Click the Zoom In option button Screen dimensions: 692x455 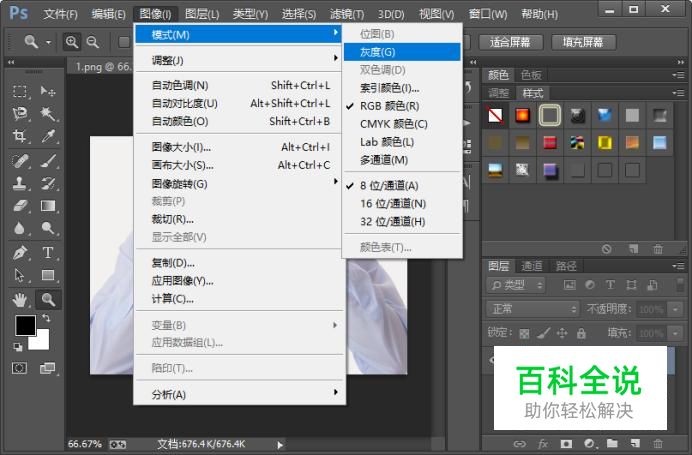[72, 42]
